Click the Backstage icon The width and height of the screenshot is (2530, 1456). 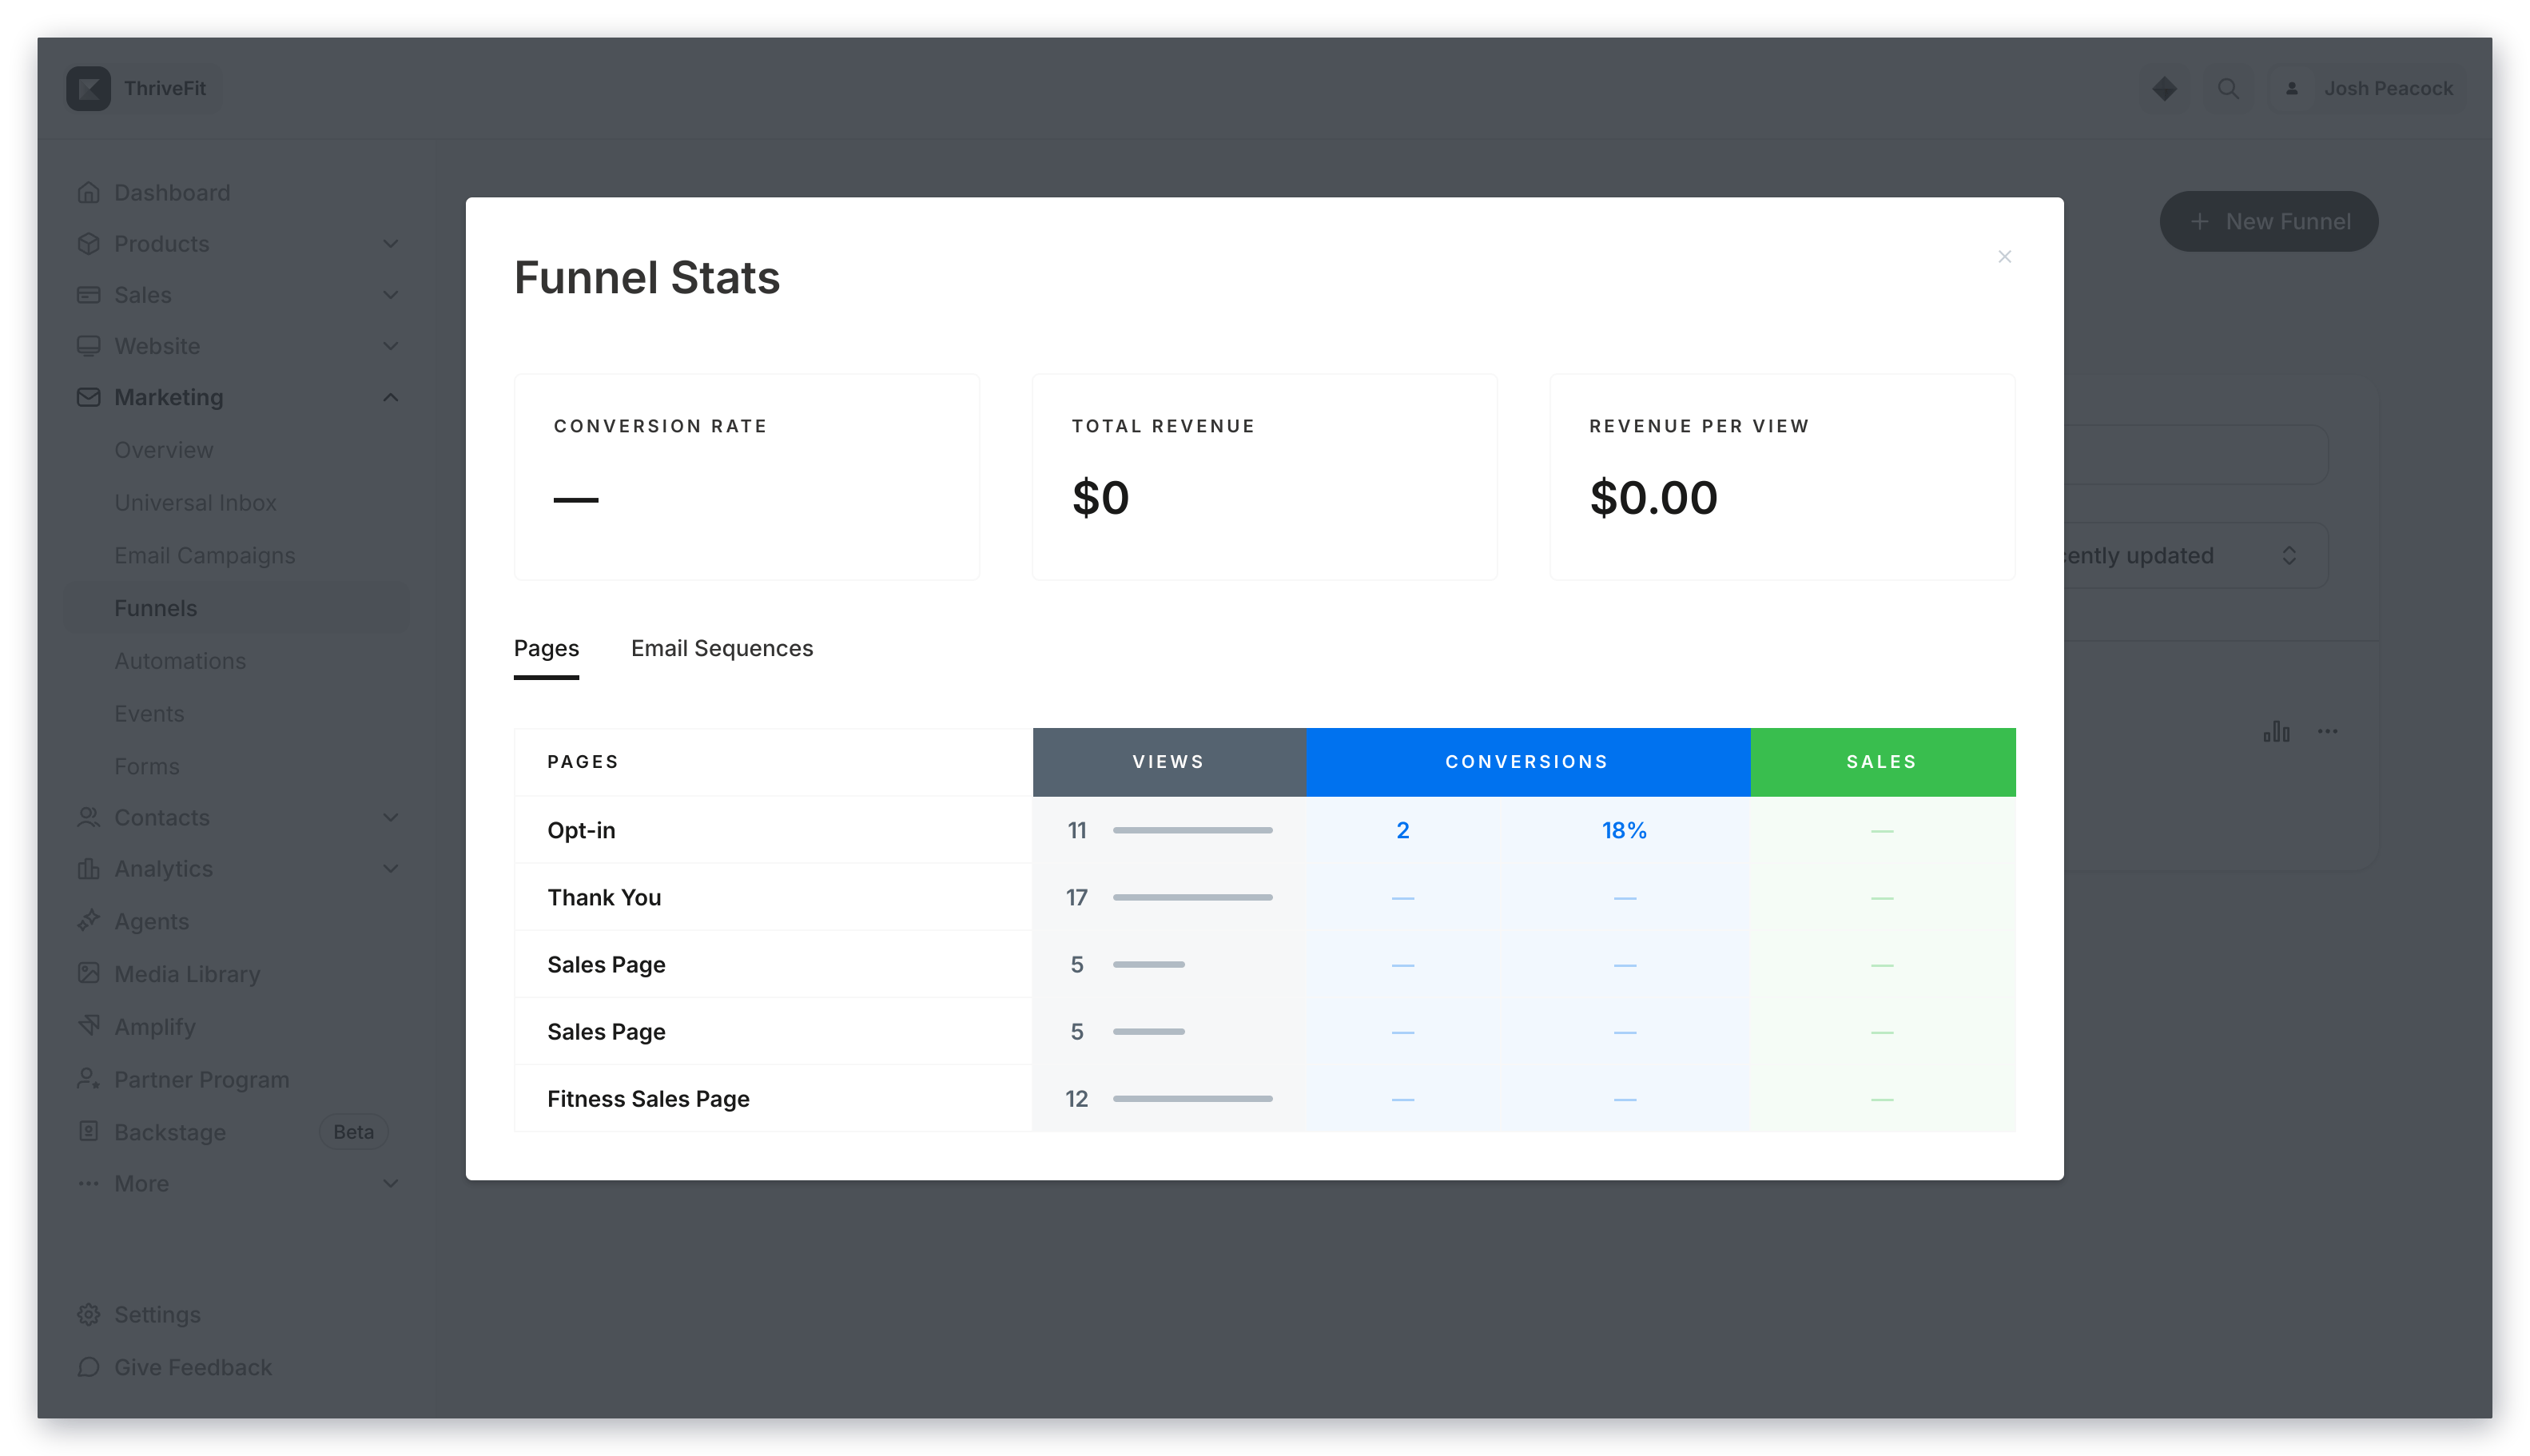pos(88,1131)
